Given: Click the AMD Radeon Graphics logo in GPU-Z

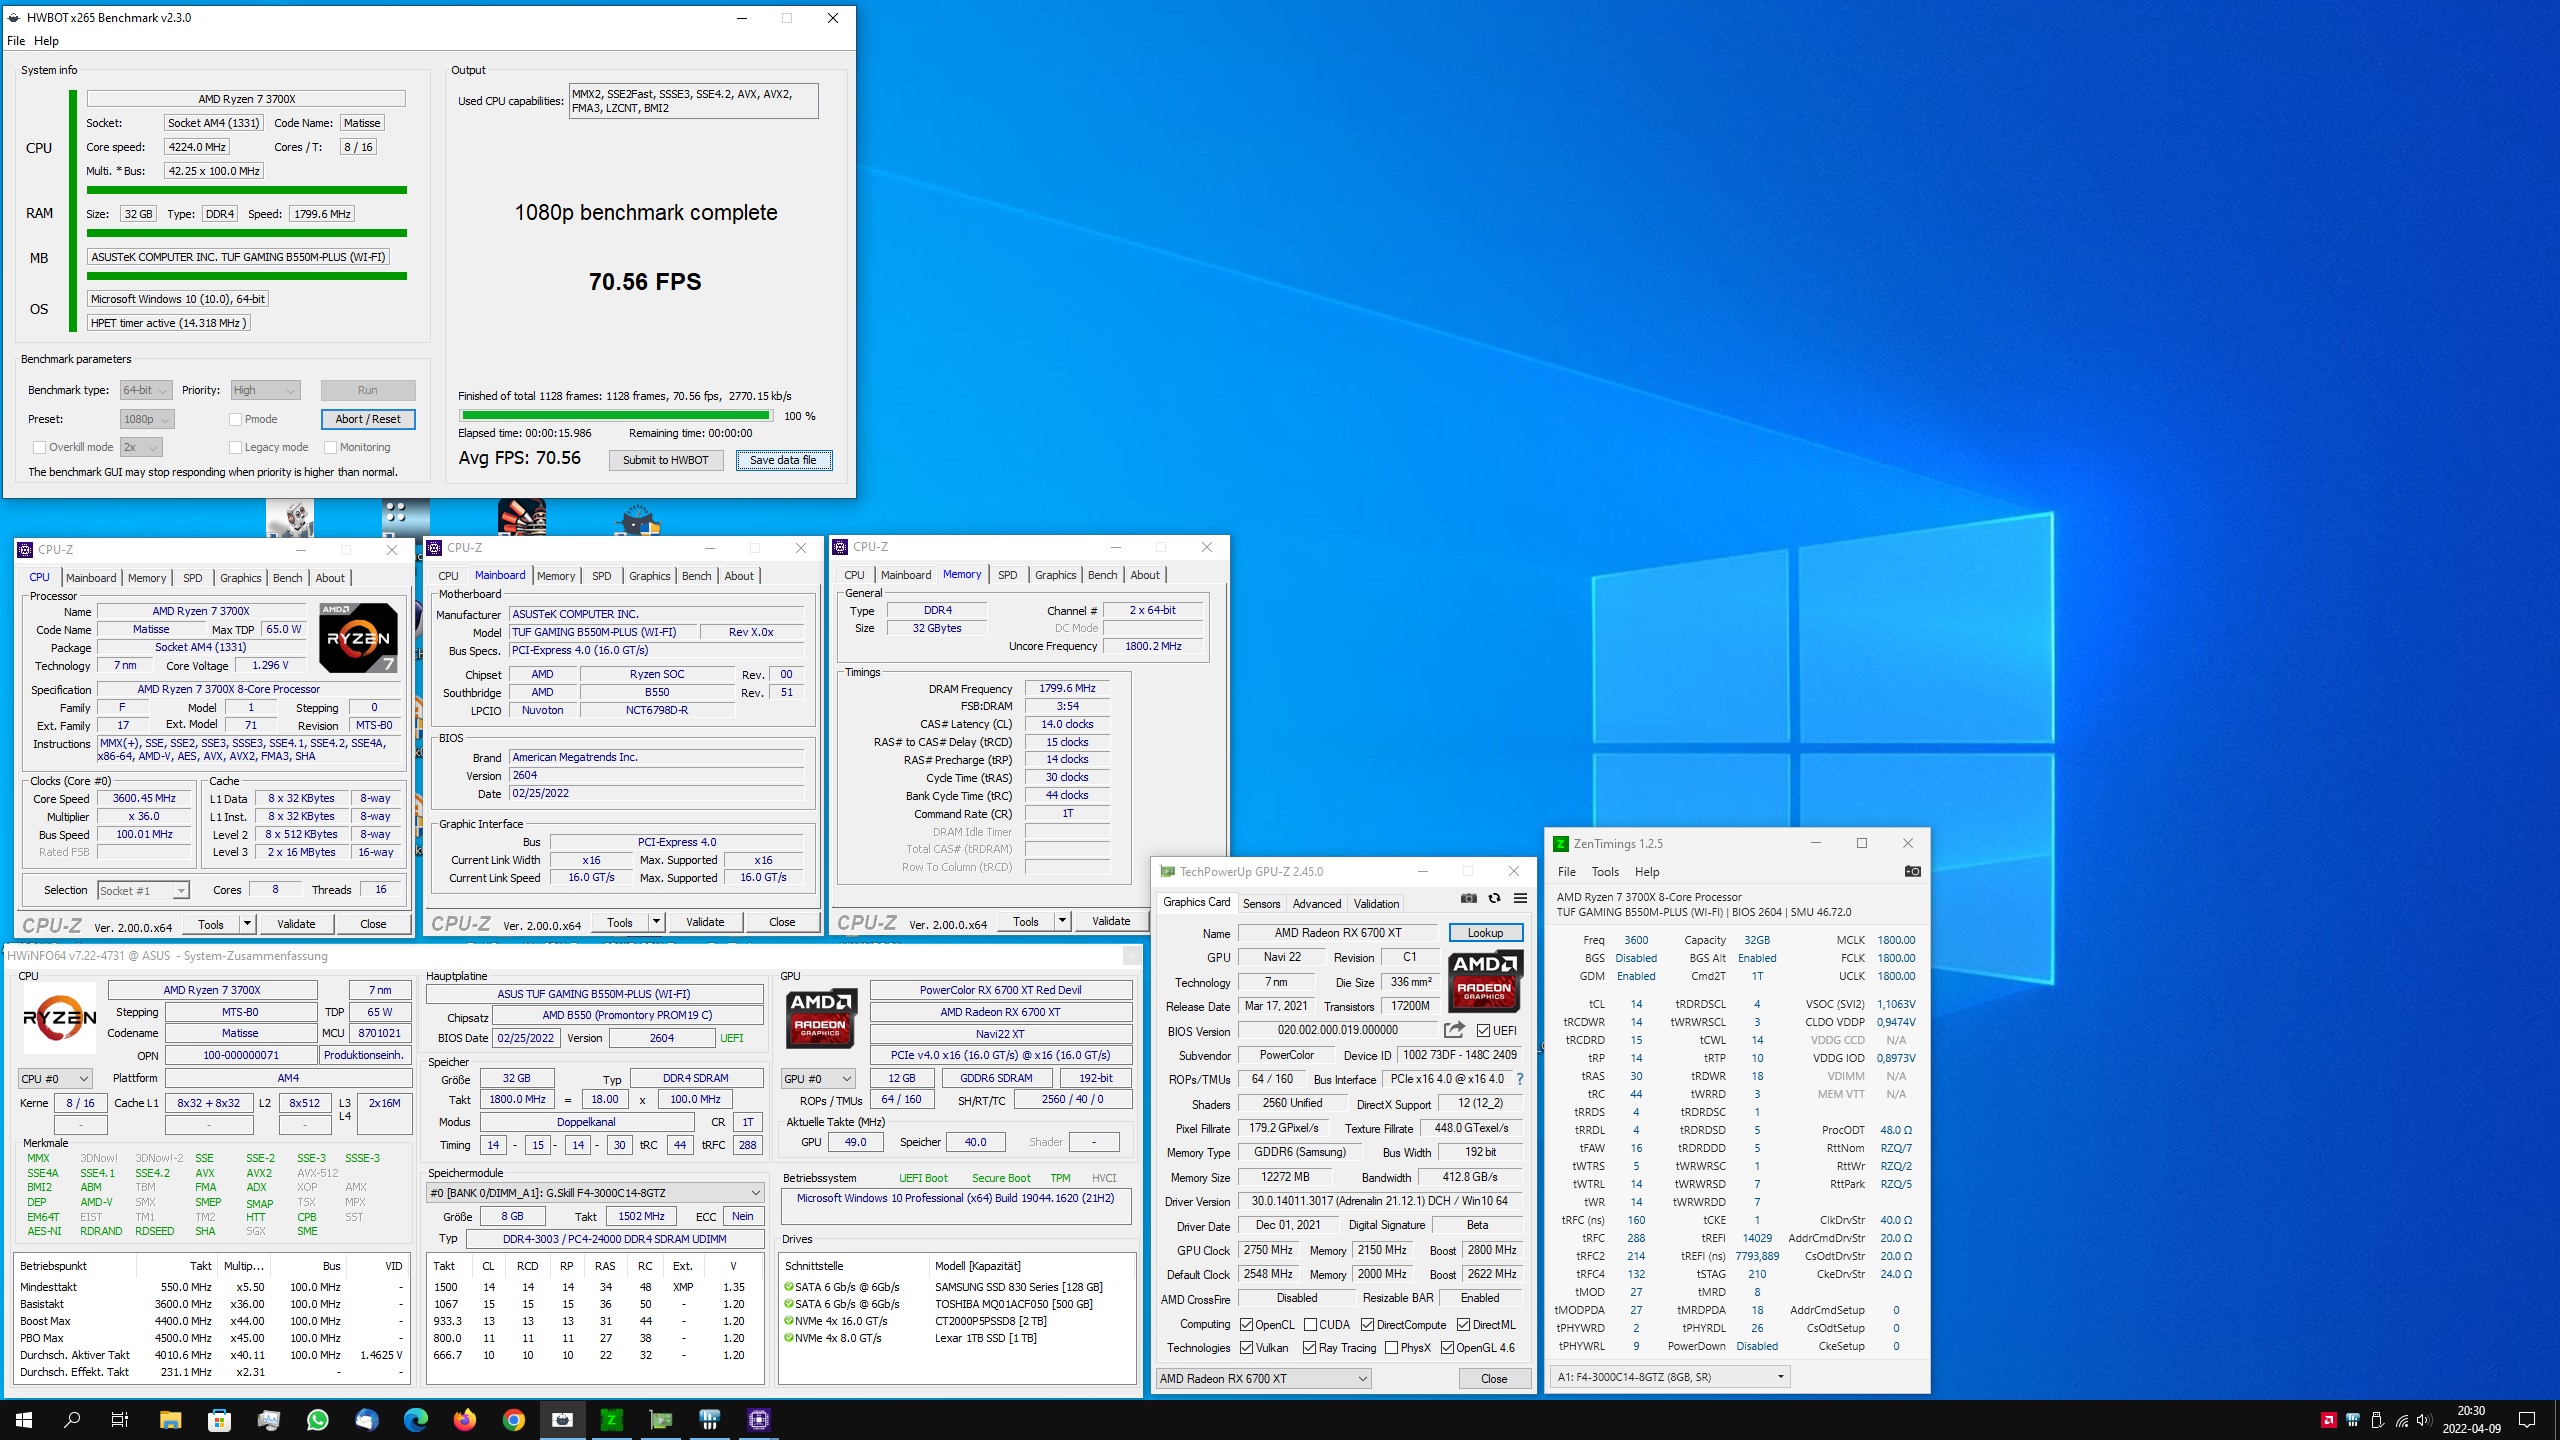Looking at the screenshot, I should coord(1485,983).
